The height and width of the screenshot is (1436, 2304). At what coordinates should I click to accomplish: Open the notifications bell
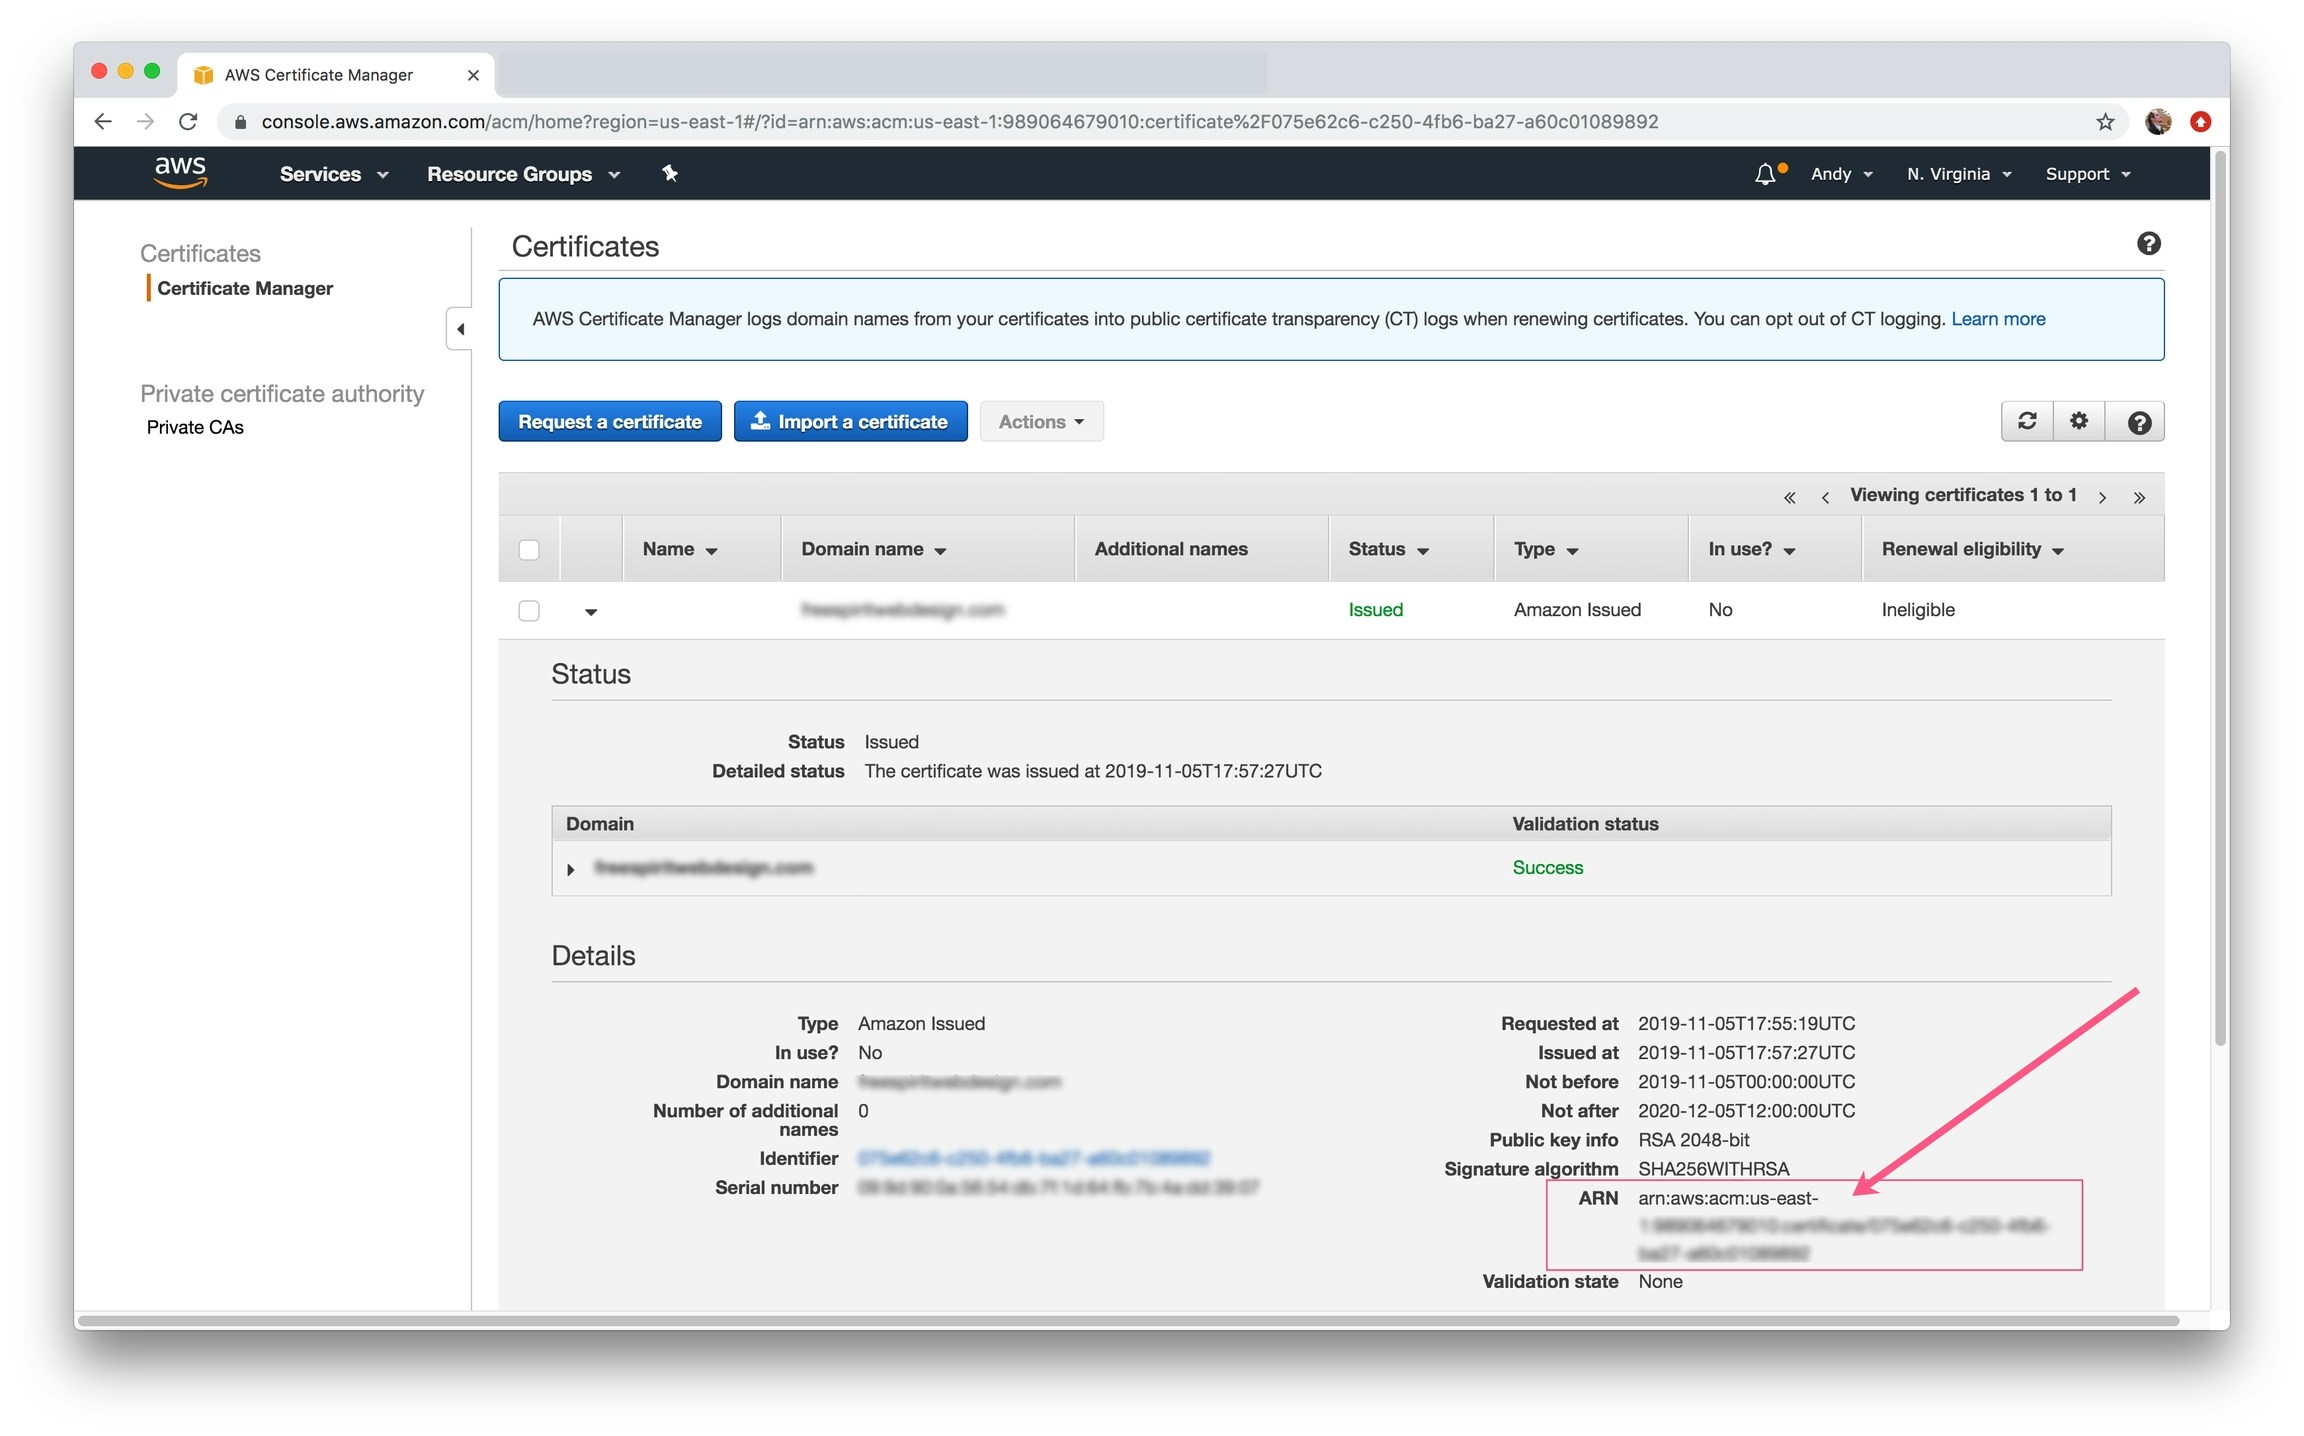click(x=1766, y=174)
